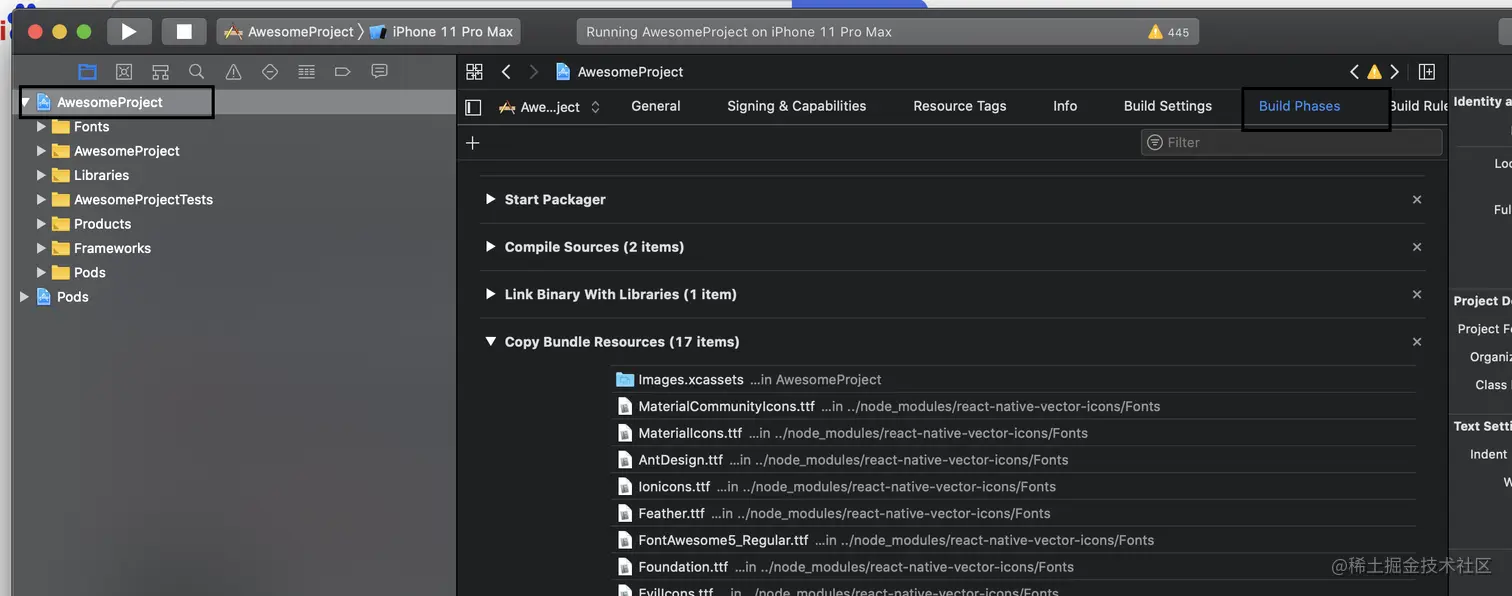Expand the Frameworks folder
This screenshot has width=1512, height=596.
41,248
